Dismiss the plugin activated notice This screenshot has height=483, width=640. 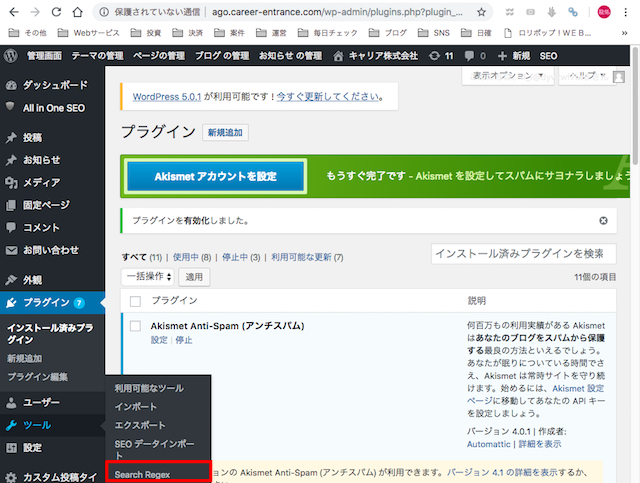[x=603, y=220]
